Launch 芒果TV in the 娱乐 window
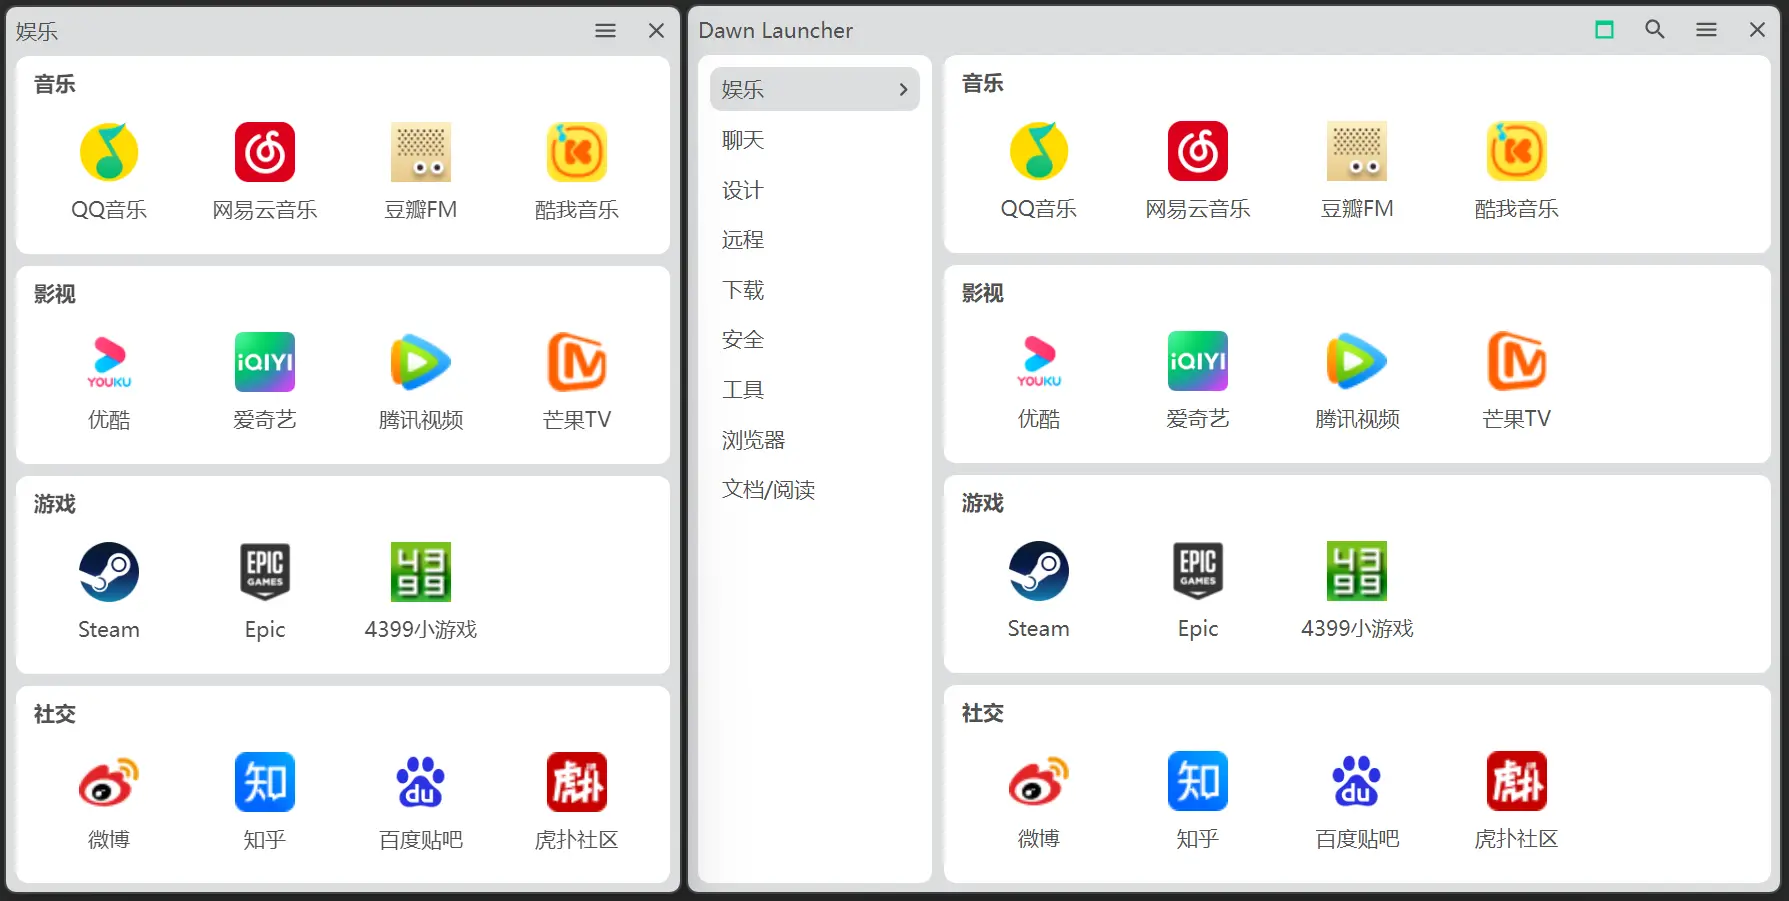Screen dimensions: 1789x901 (x=577, y=380)
